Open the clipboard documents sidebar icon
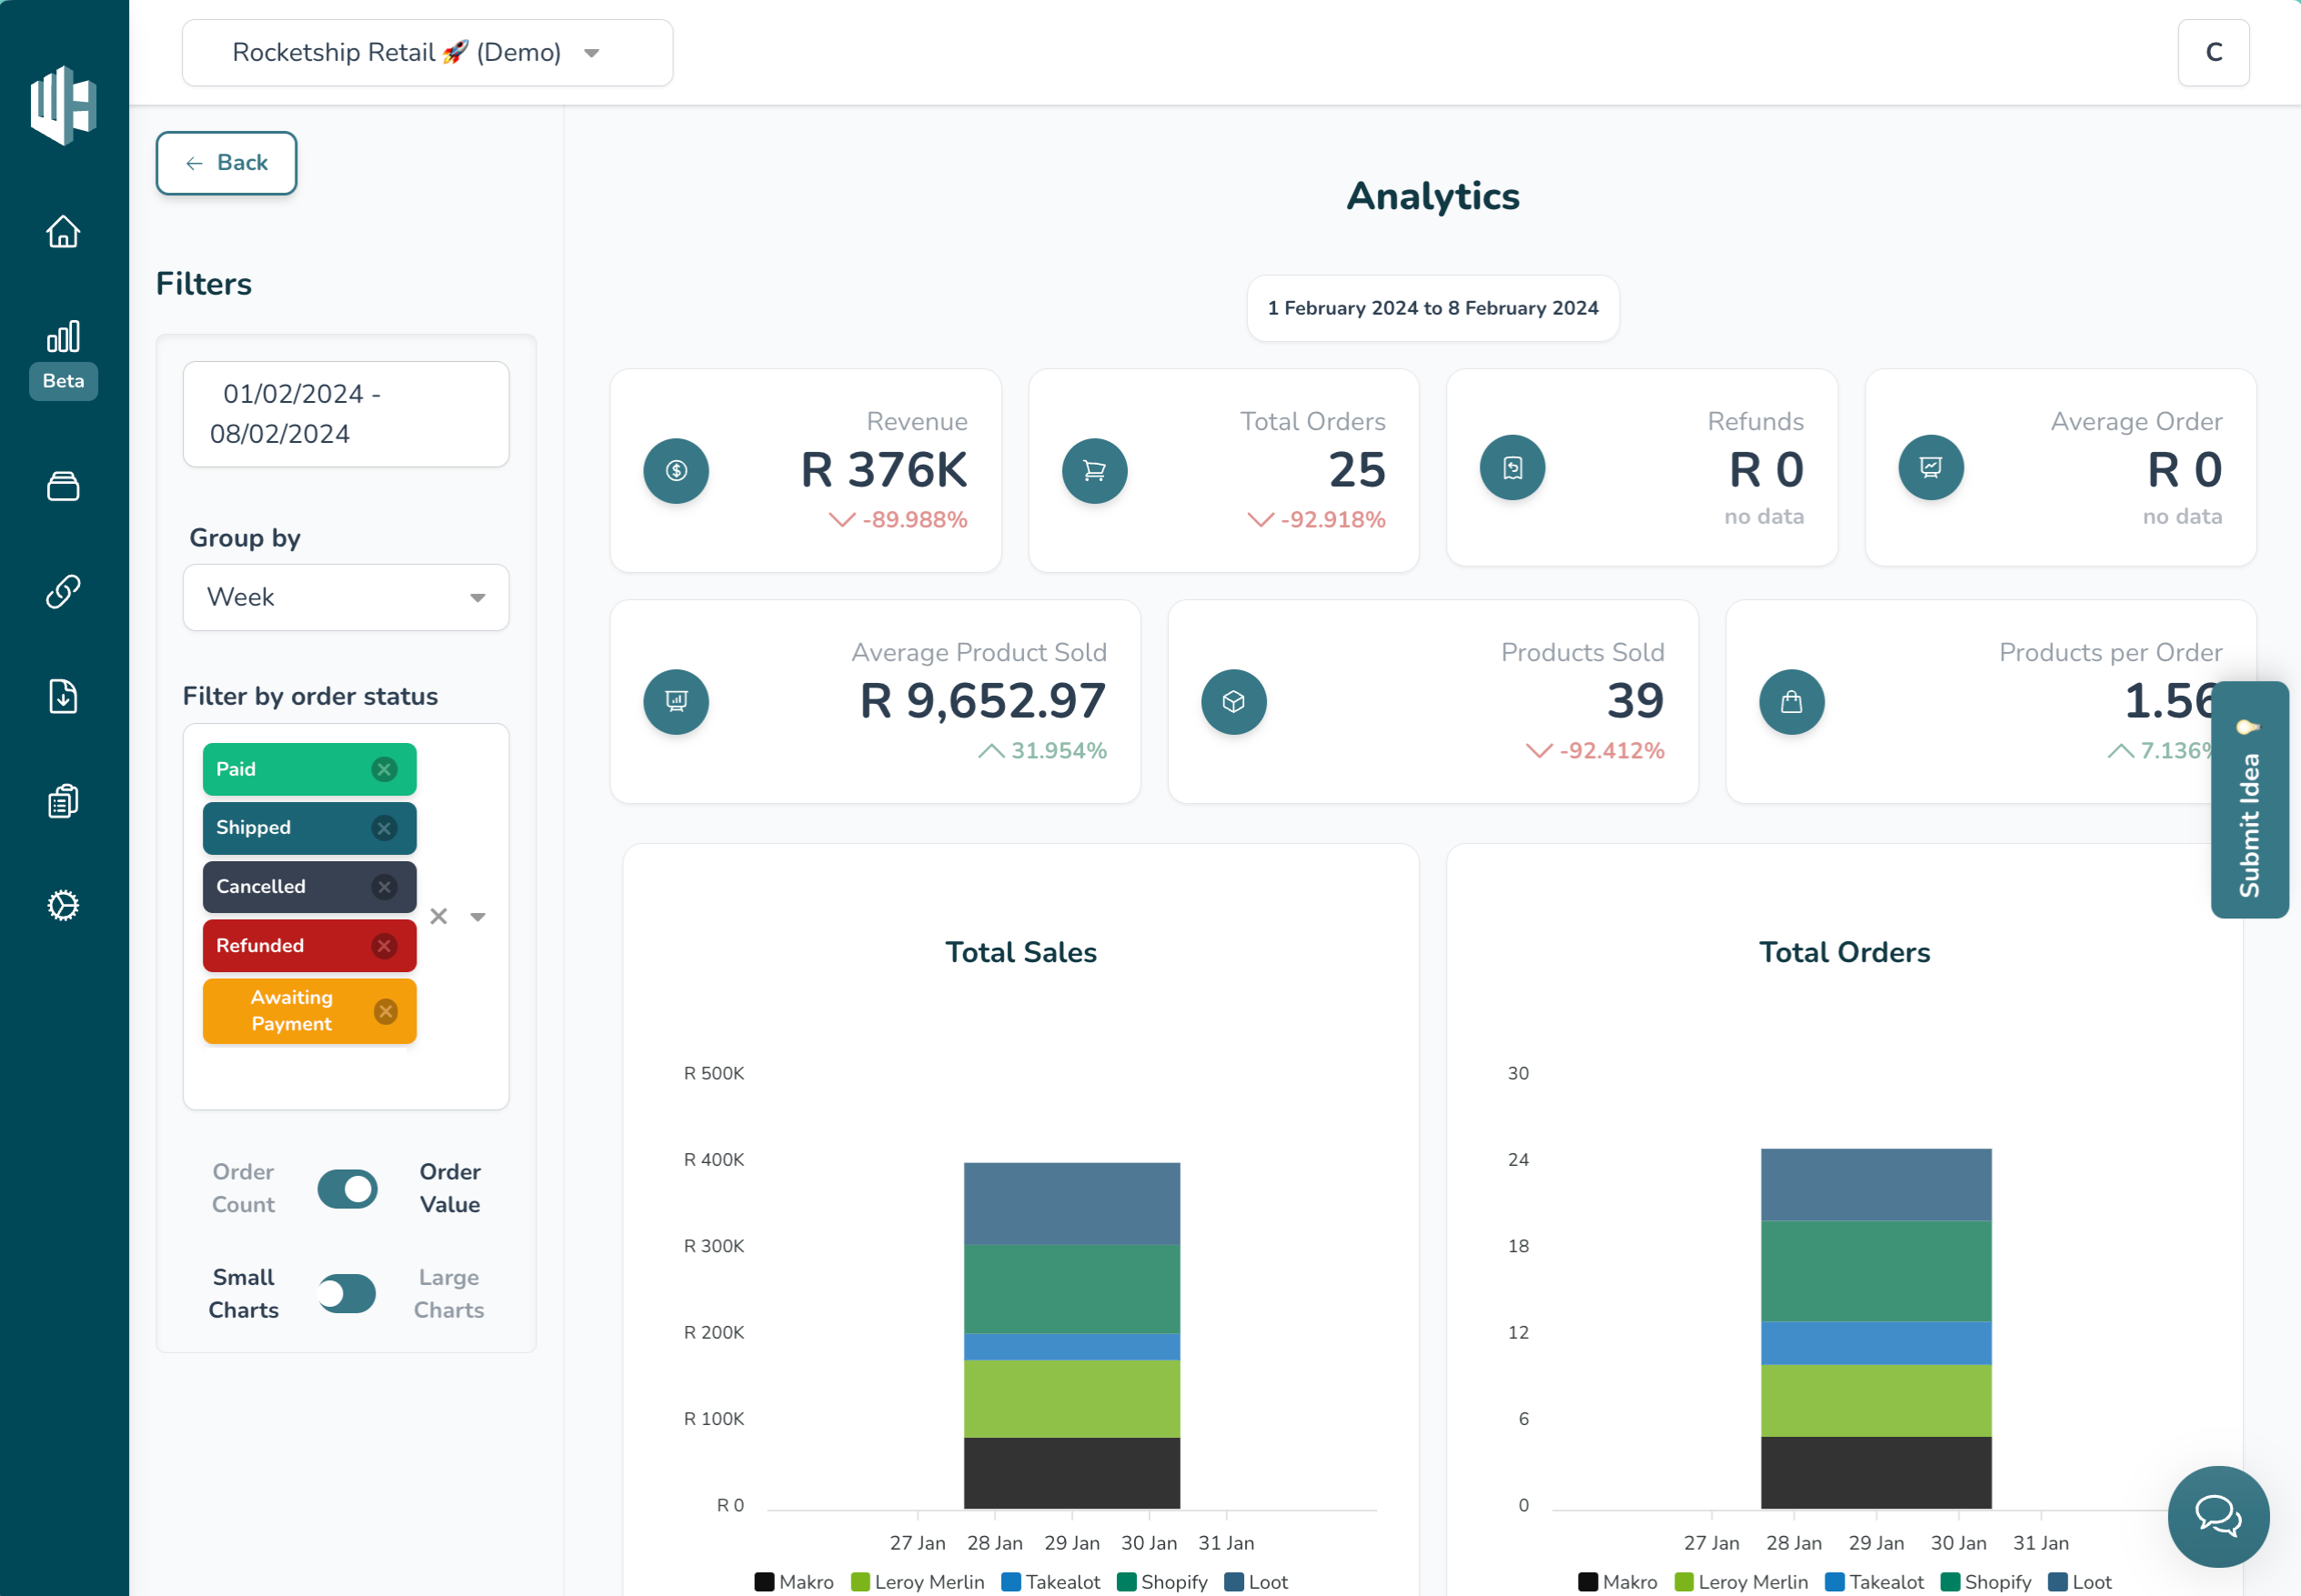This screenshot has width=2301, height=1596. point(63,801)
